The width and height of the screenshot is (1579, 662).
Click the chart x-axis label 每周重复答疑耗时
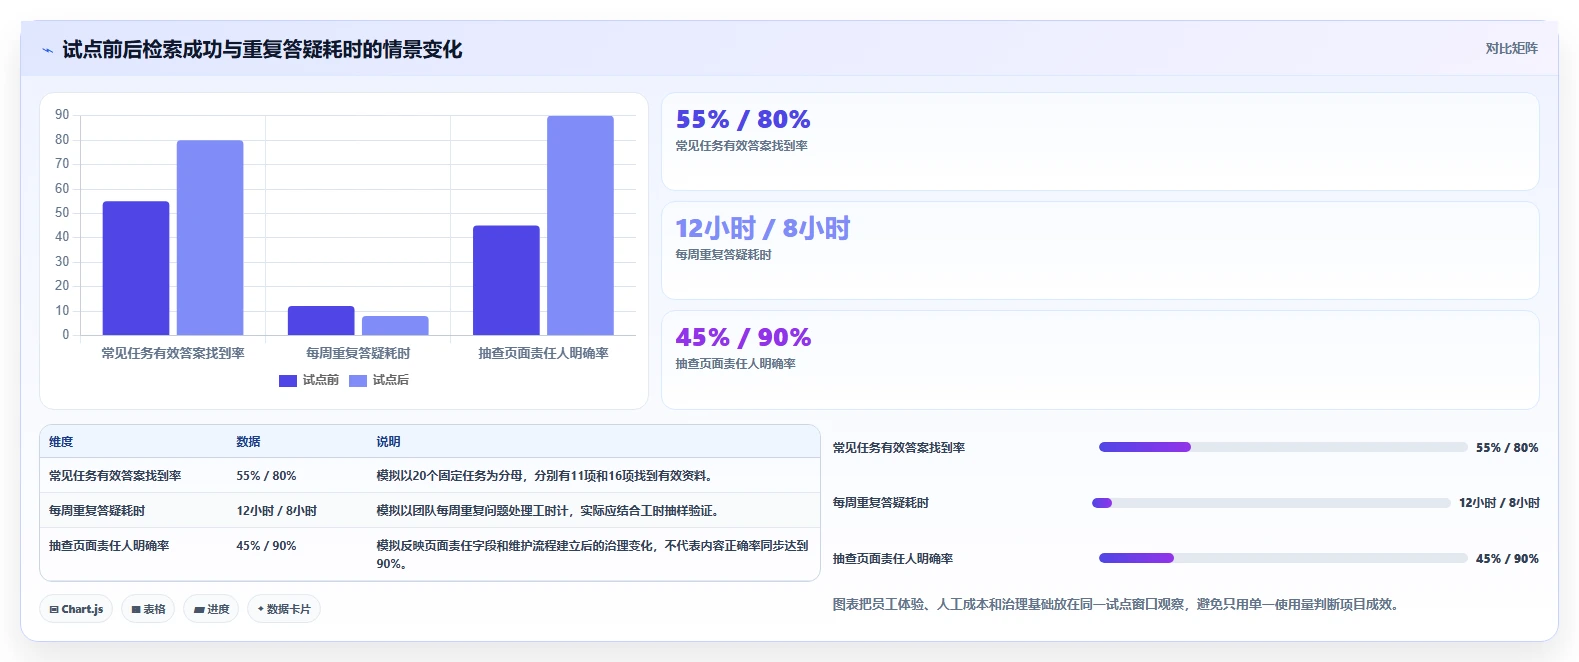[x=358, y=353]
